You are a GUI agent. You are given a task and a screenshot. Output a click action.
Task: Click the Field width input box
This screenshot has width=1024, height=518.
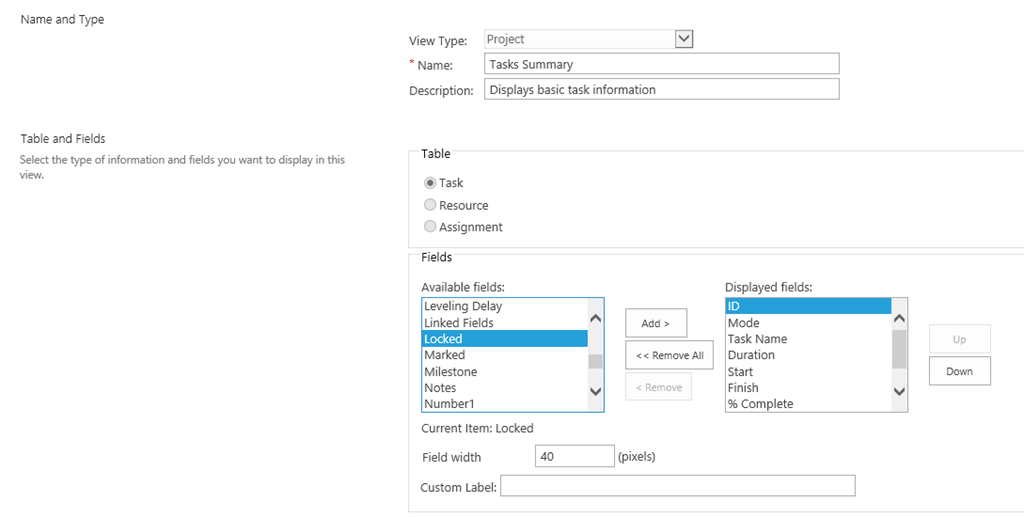coord(575,457)
